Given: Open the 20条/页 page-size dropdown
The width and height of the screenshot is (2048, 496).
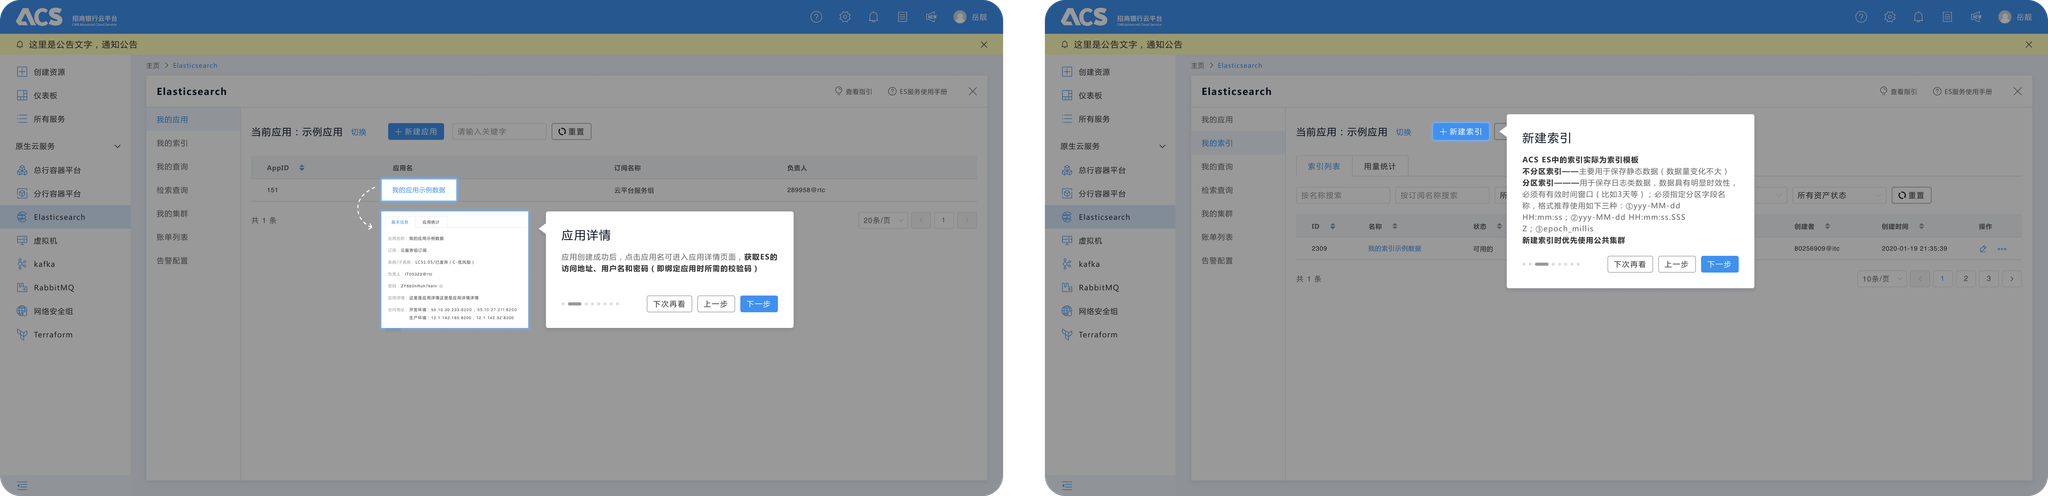Looking at the screenshot, I should click(x=882, y=220).
